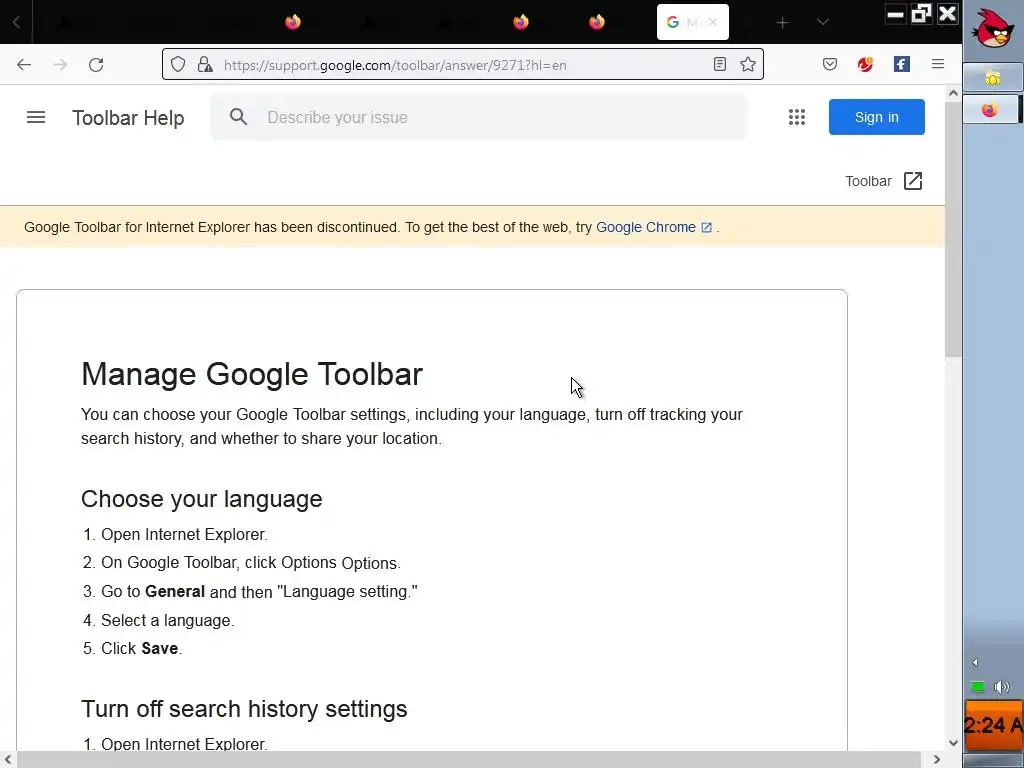The width and height of the screenshot is (1024, 768).
Task: Open the Google apps grid
Action: 797,117
